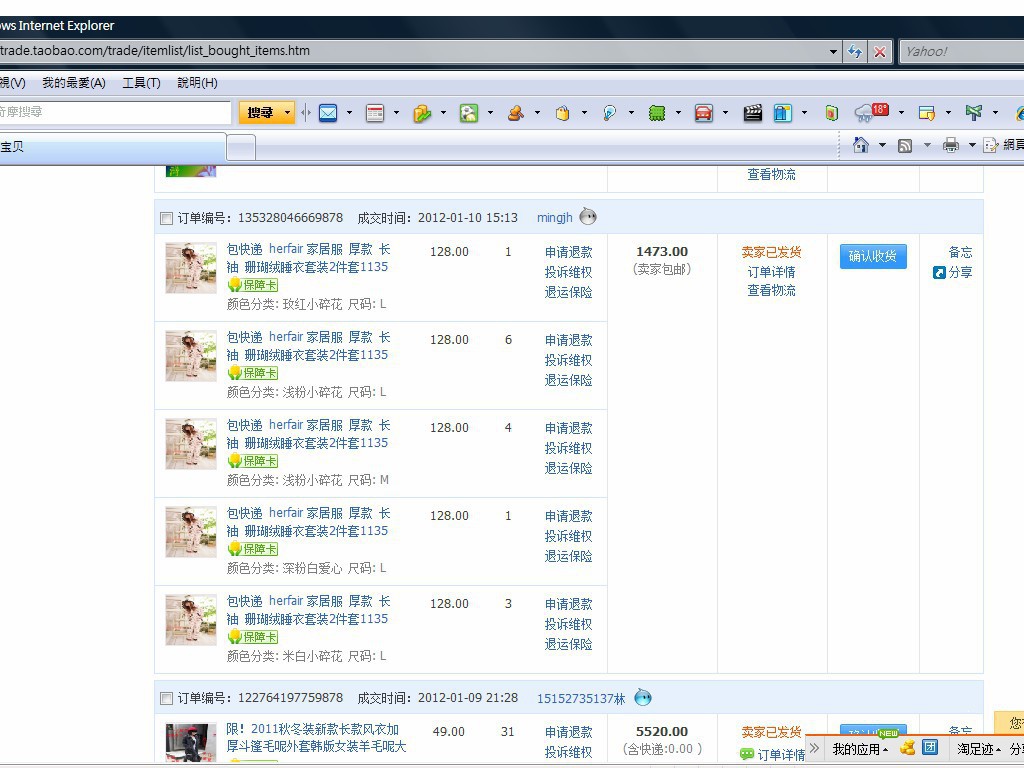
Task: Click the 搜尋 search button
Action: click(261, 113)
